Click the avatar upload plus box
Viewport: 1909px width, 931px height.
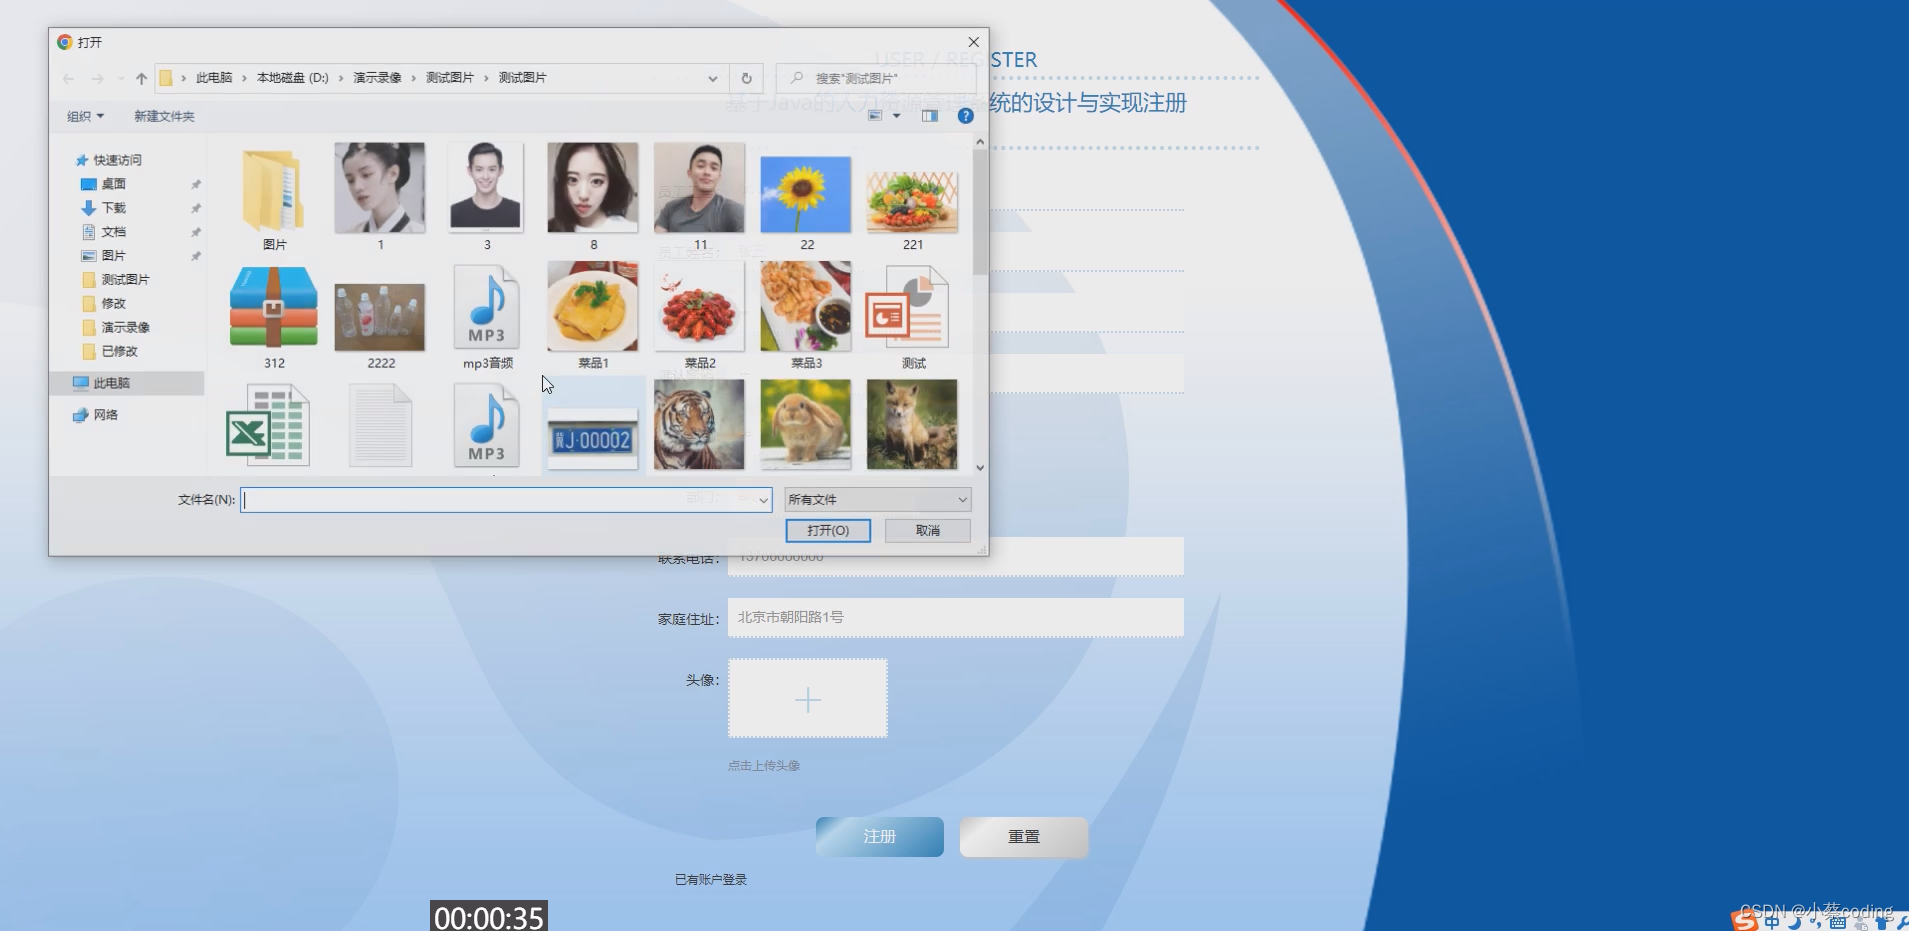[x=808, y=698]
